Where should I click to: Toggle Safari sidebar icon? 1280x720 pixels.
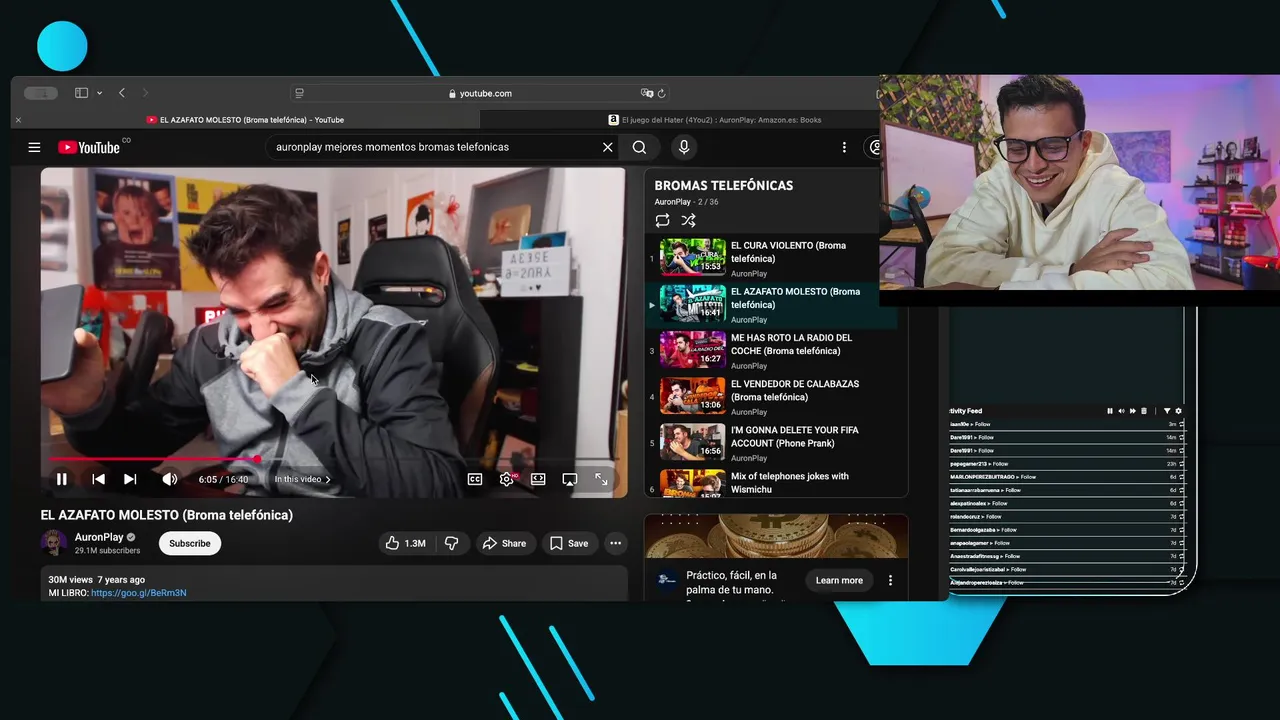coord(81,93)
